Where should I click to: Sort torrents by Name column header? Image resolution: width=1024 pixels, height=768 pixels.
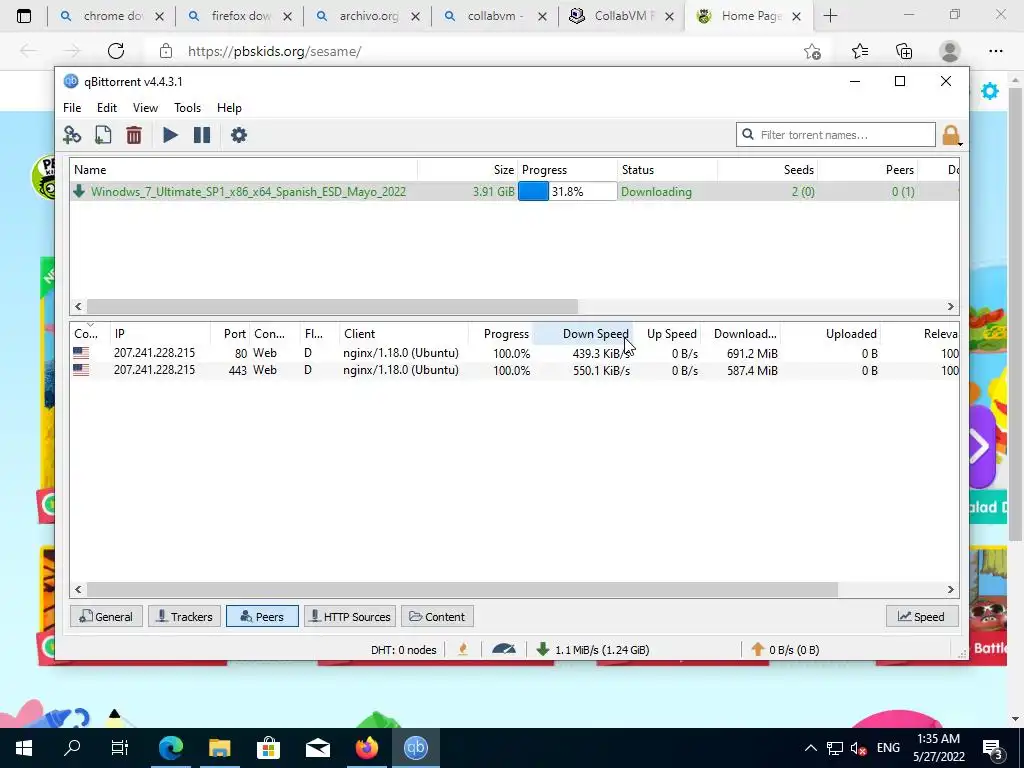click(244, 170)
